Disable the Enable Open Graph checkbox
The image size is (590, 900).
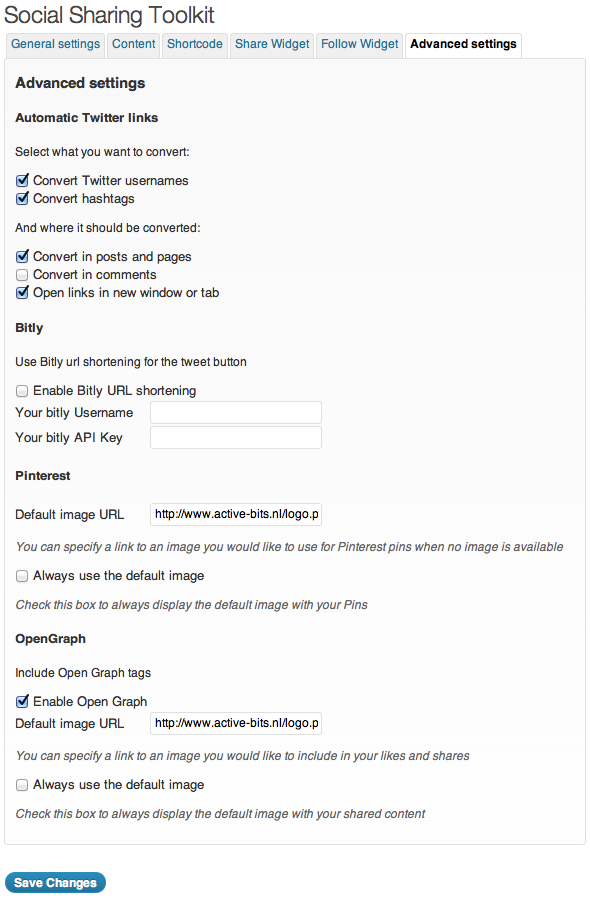pyautogui.click(x=22, y=701)
